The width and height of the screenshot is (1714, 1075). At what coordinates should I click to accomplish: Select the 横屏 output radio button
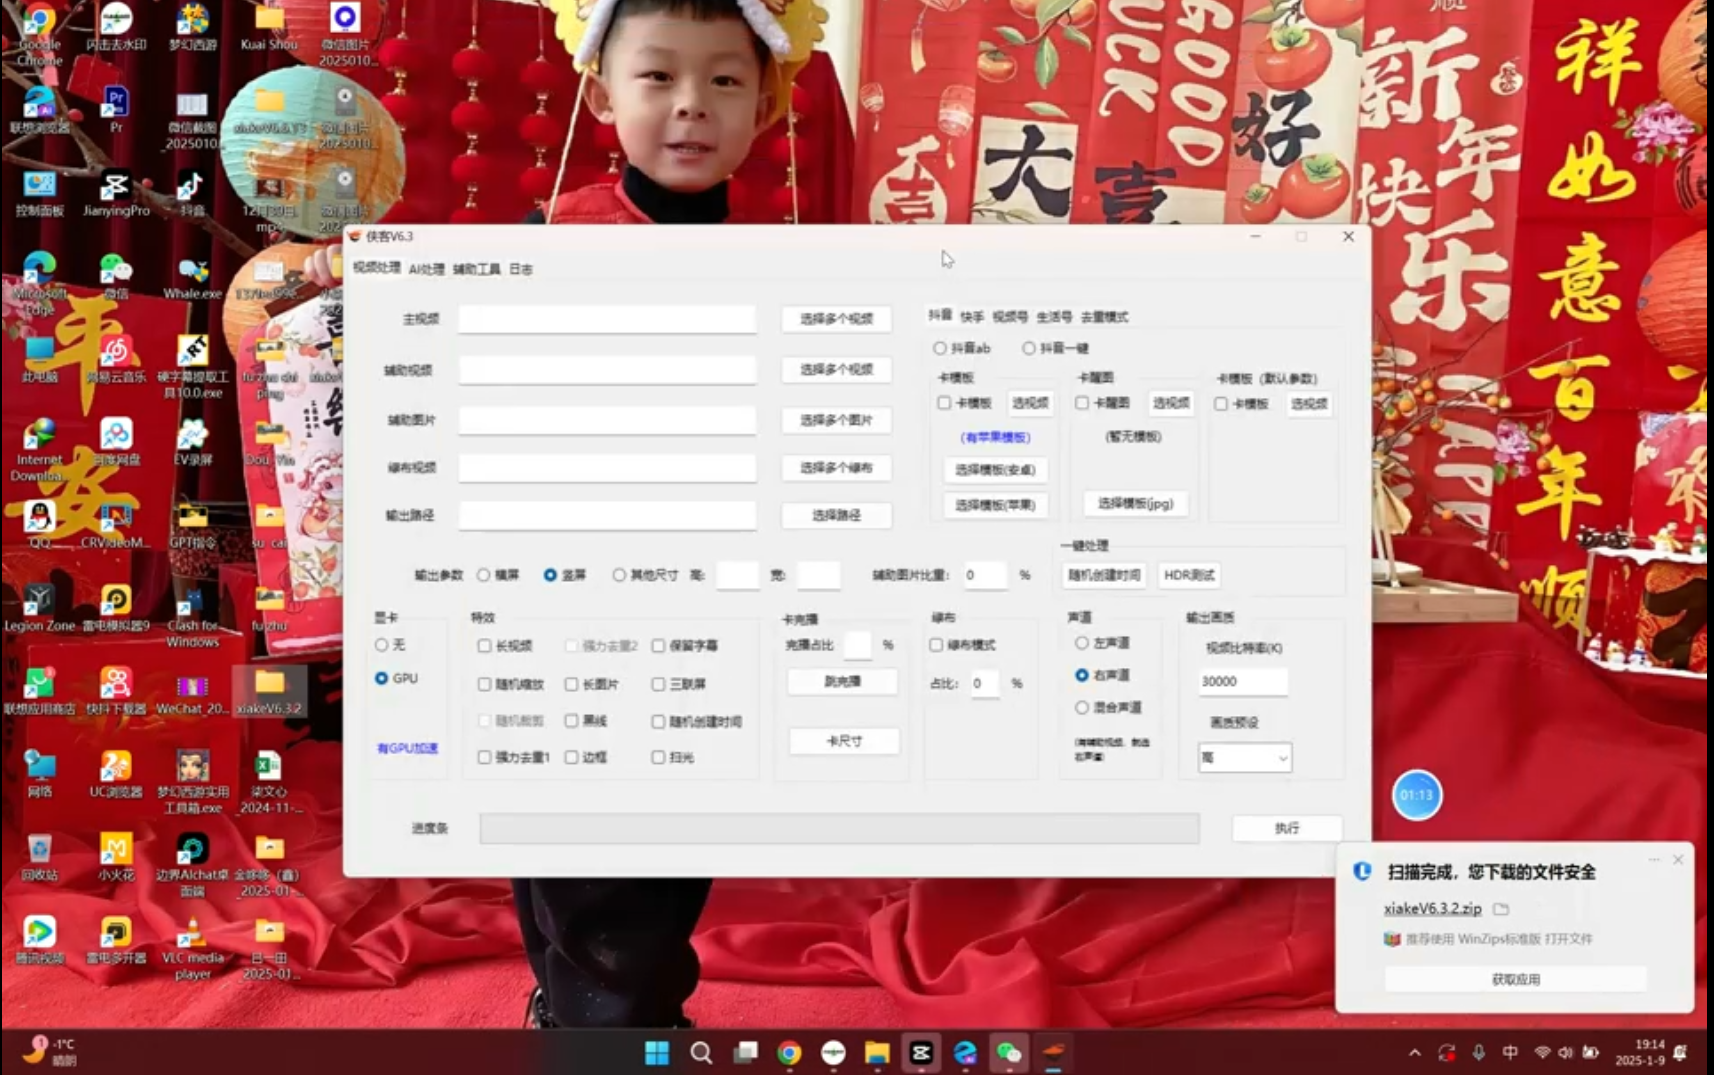click(x=484, y=575)
